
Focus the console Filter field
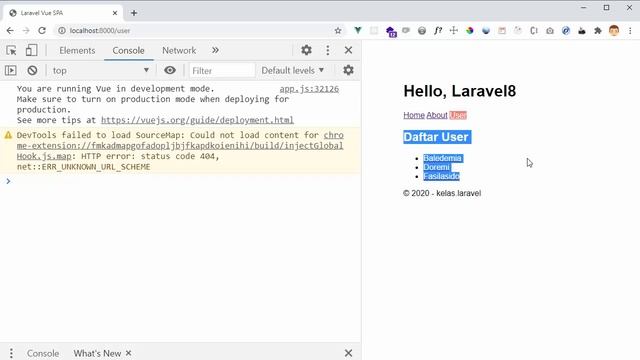pyautogui.click(x=222, y=71)
